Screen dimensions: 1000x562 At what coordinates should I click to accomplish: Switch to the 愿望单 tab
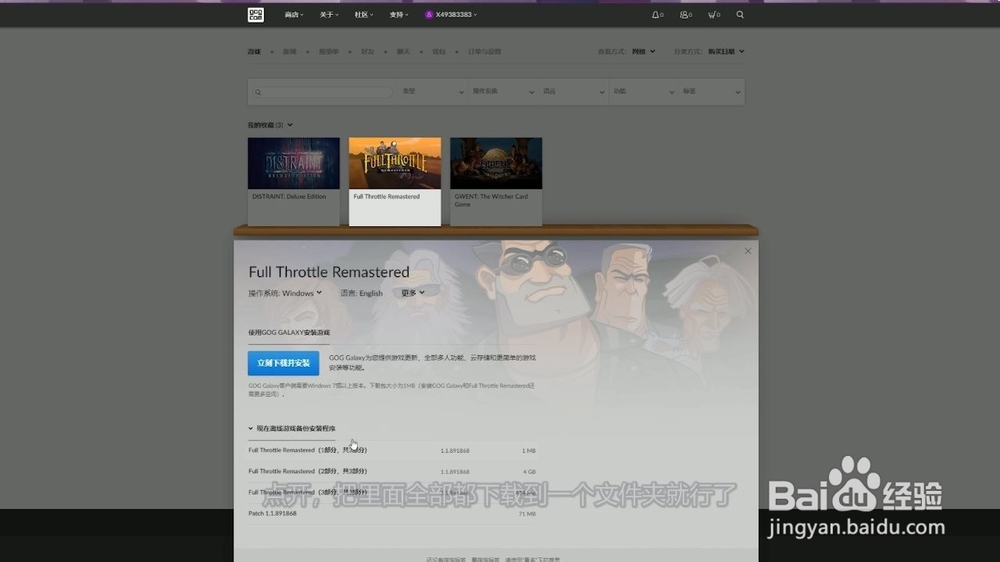pos(328,52)
